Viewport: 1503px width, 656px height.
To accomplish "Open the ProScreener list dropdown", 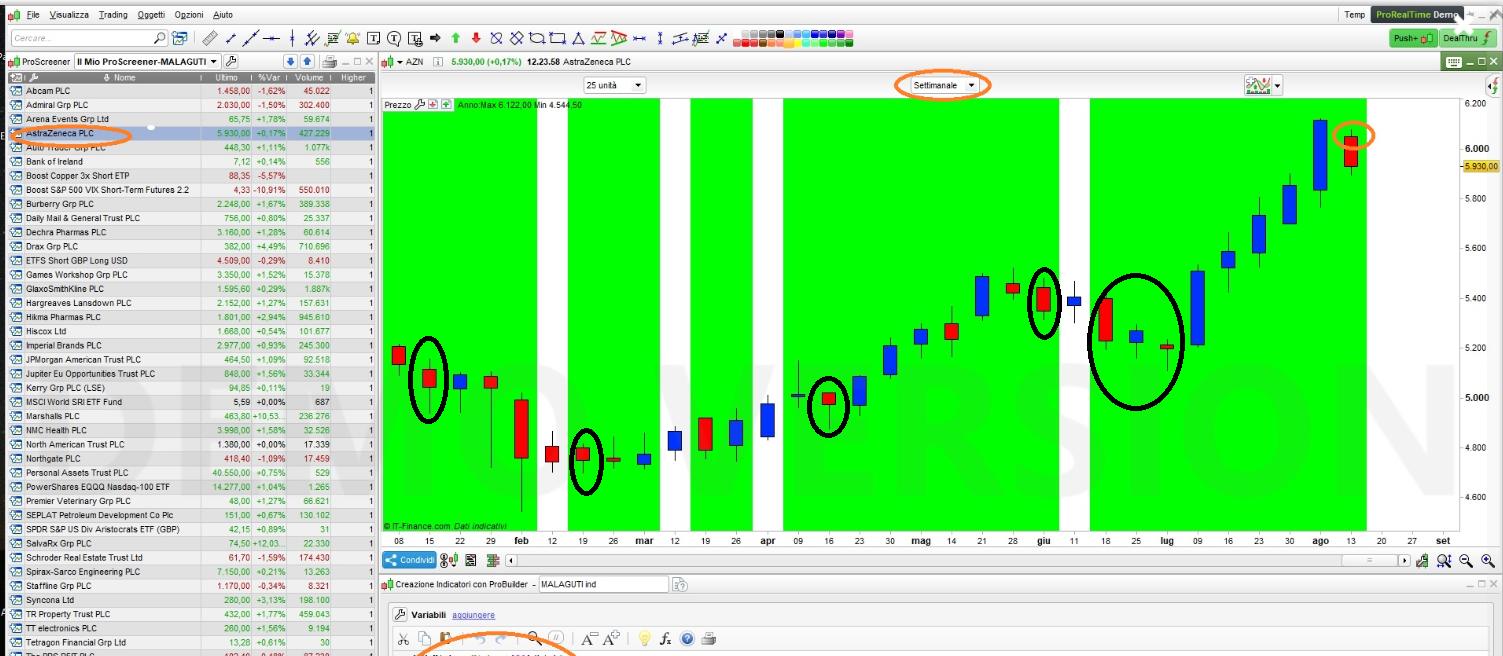I will 147,62.
